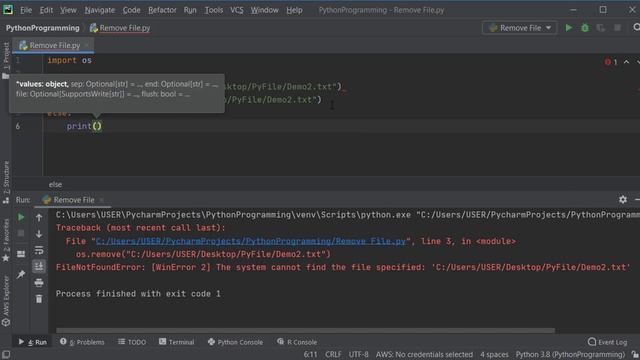Go down the stack trace arrow
640x360 pixels.
click(39, 234)
